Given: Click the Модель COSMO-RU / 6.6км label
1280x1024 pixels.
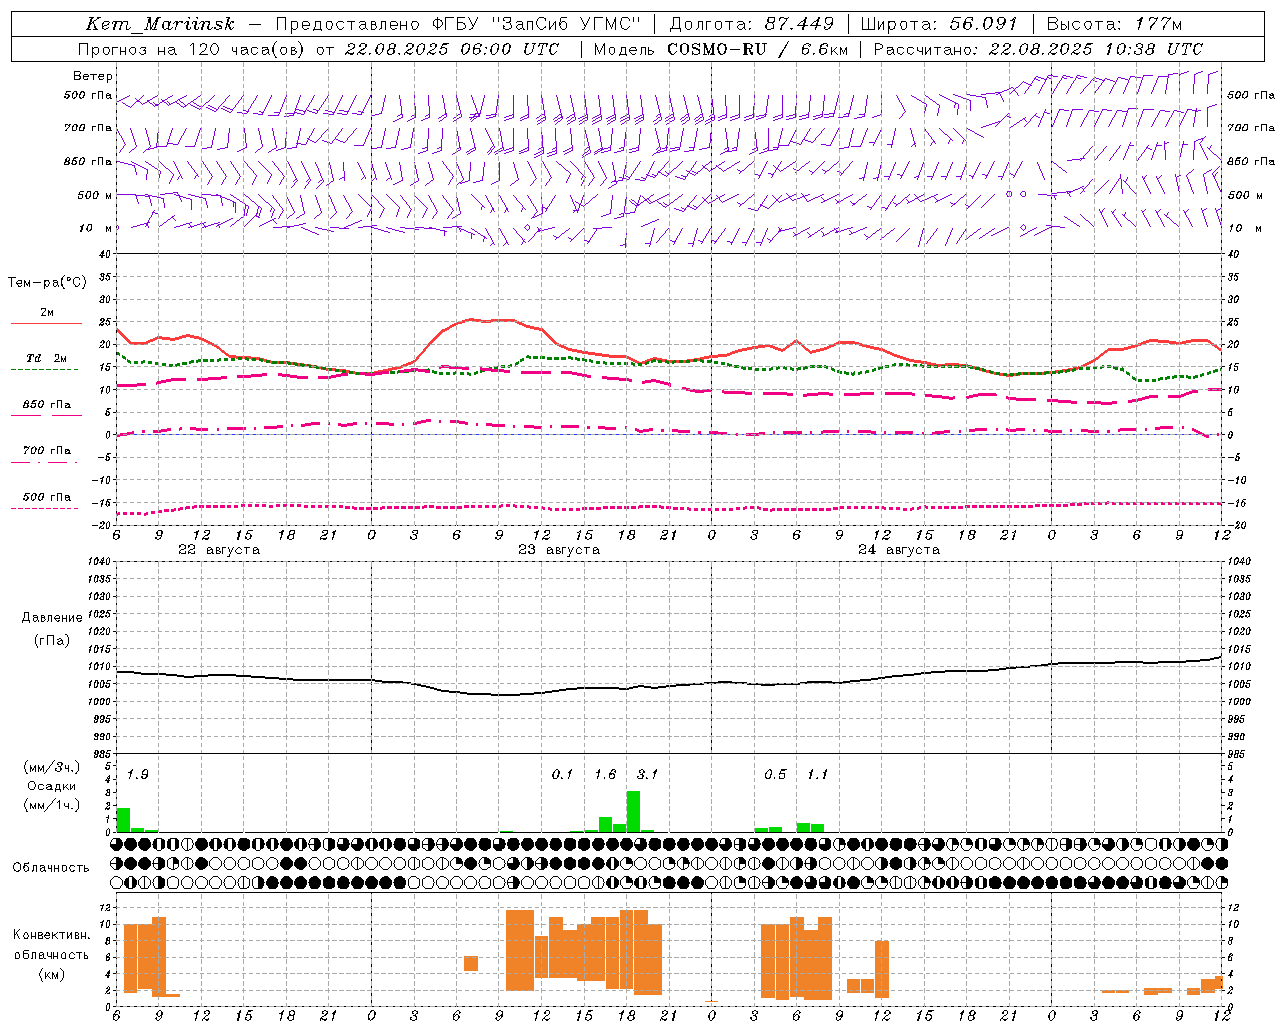Looking at the screenshot, I should [721, 49].
